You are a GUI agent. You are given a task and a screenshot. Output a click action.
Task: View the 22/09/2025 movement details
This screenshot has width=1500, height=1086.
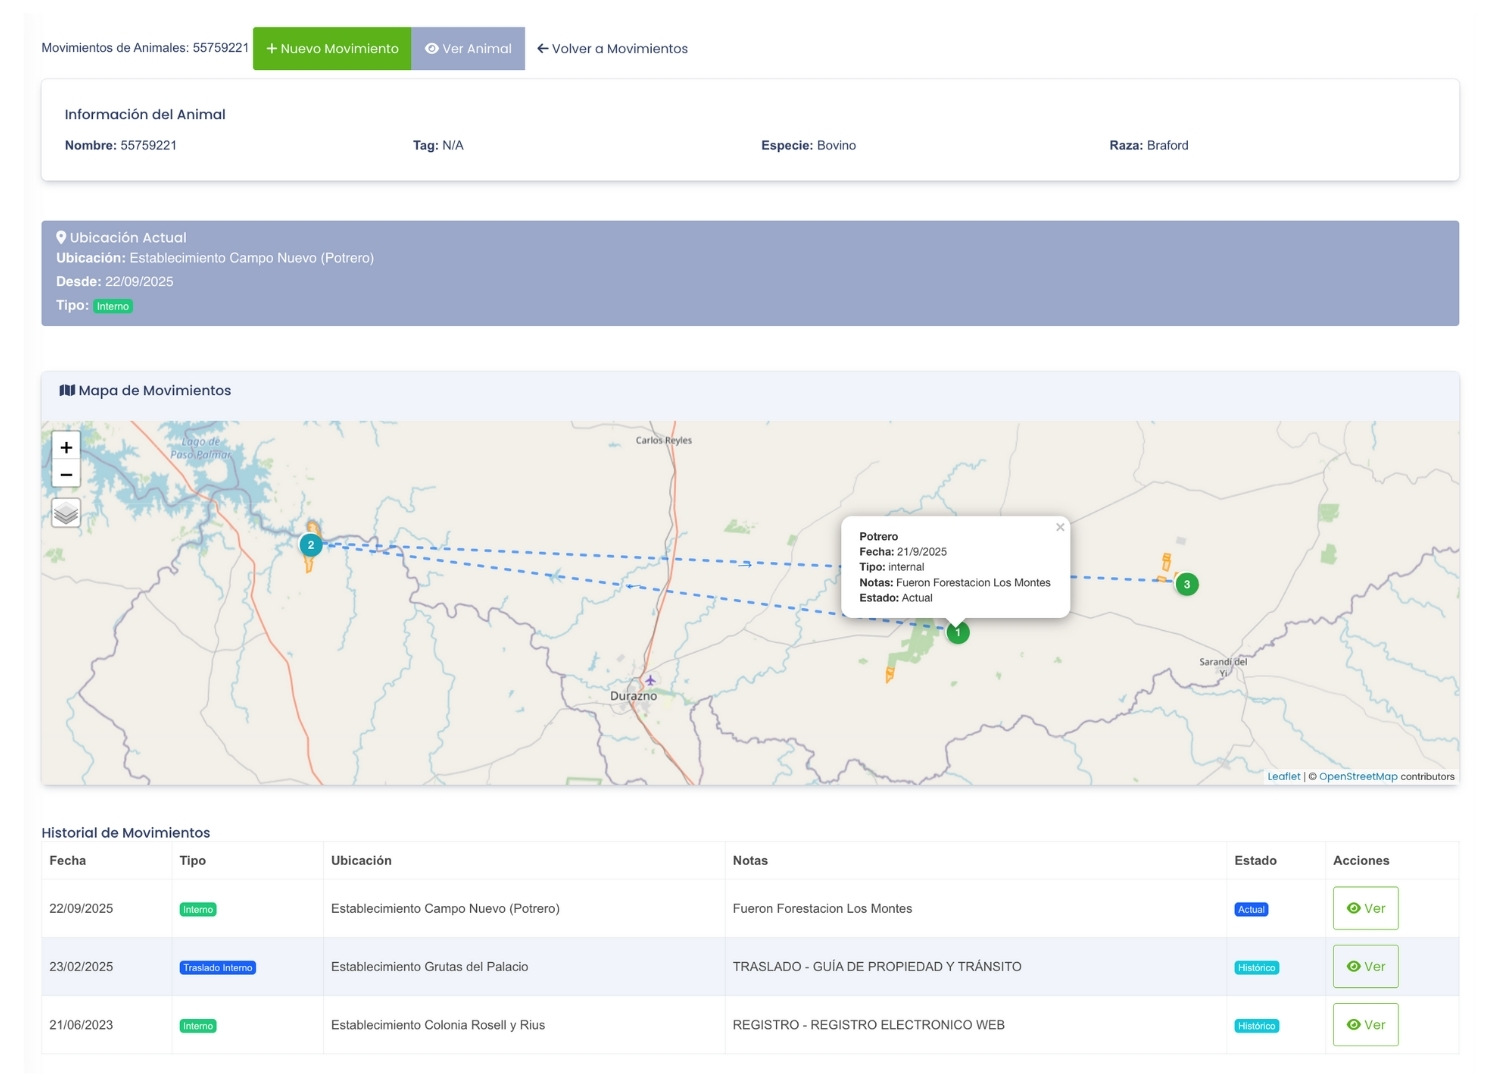pyautogui.click(x=1365, y=908)
